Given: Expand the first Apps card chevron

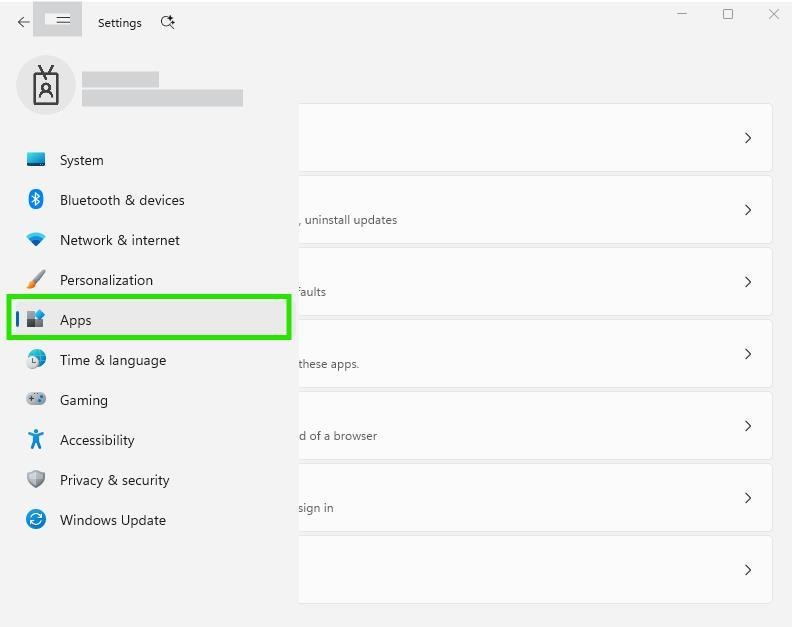Looking at the screenshot, I should tap(748, 138).
